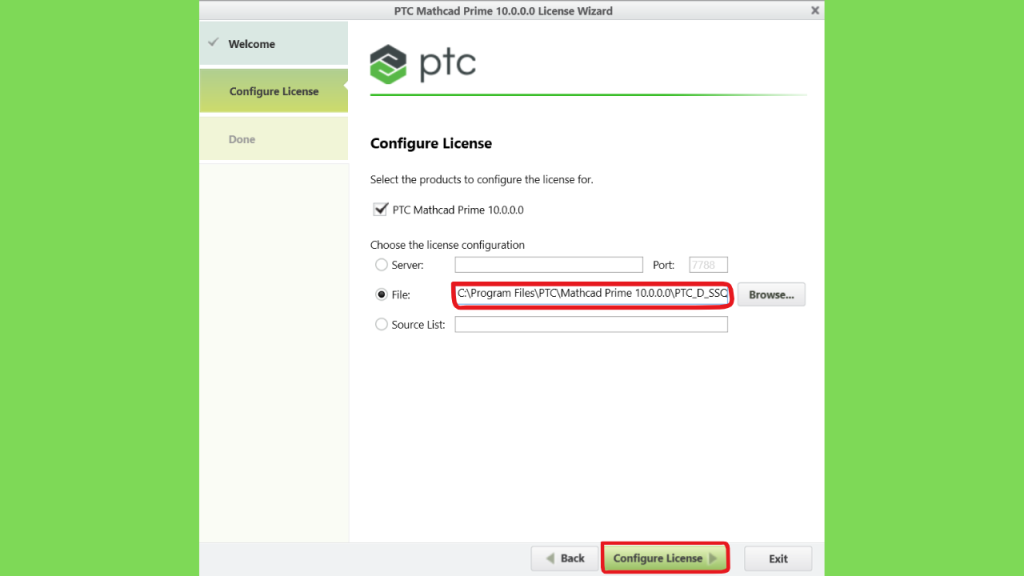This screenshot has width=1024, height=576.
Task: Focus the Server address input field
Action: (x=549, y=264)
